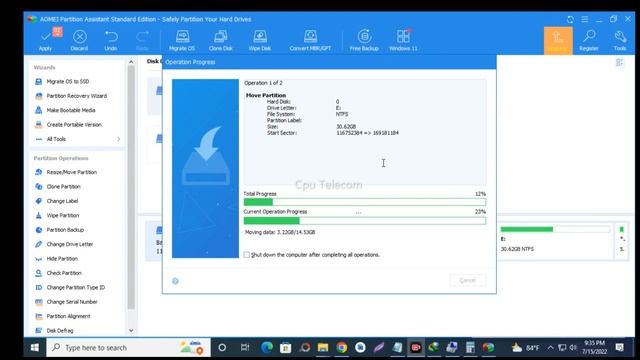Open Free Backup in toolbar
The image size is (640, 360).
pyautogui.click(x=364, y=40)
